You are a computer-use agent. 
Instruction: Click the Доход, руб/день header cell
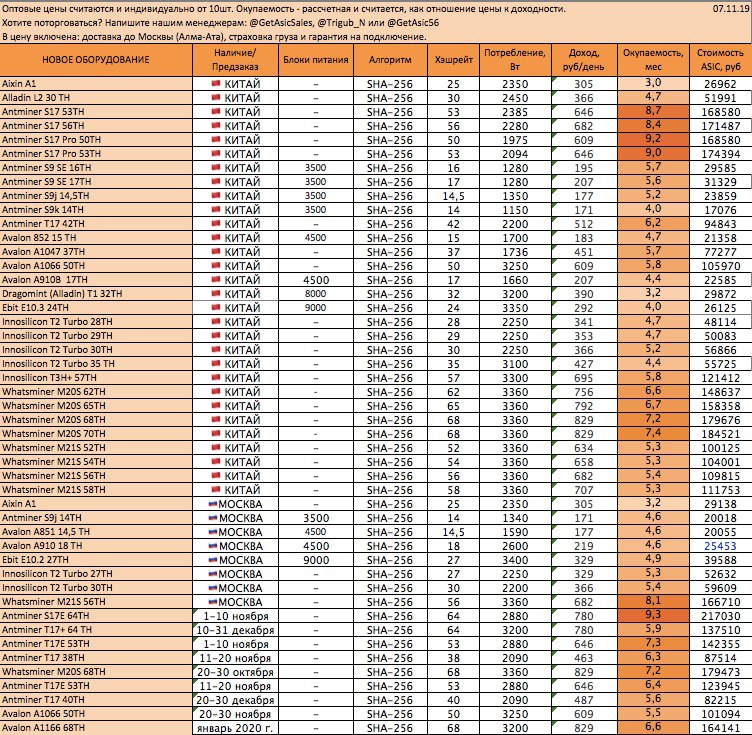click(584, 60)
